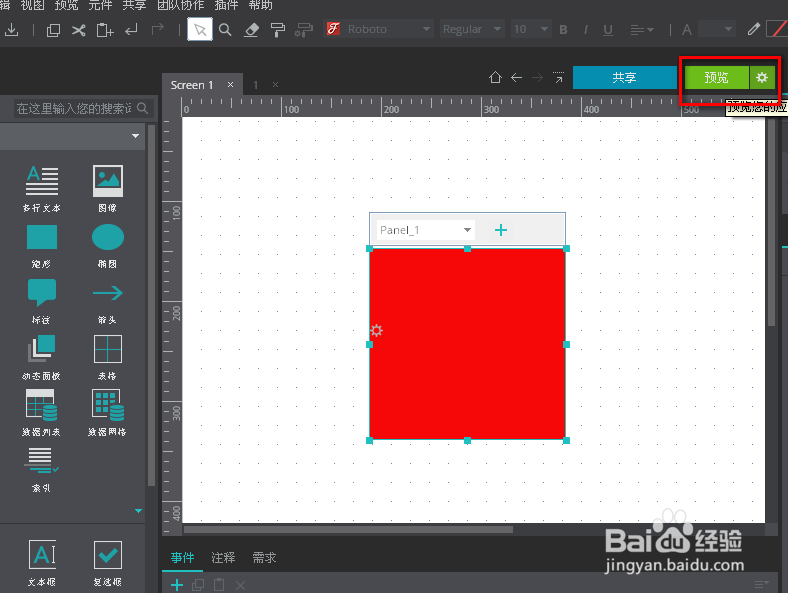Click the red rectangle on canvas
788x593 pixels.
467,345
